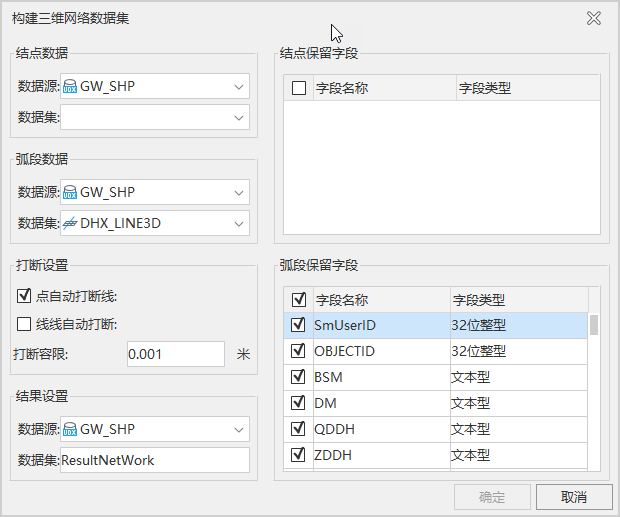Close the build 3D network dataset dialog

click(x=594, y=18)
